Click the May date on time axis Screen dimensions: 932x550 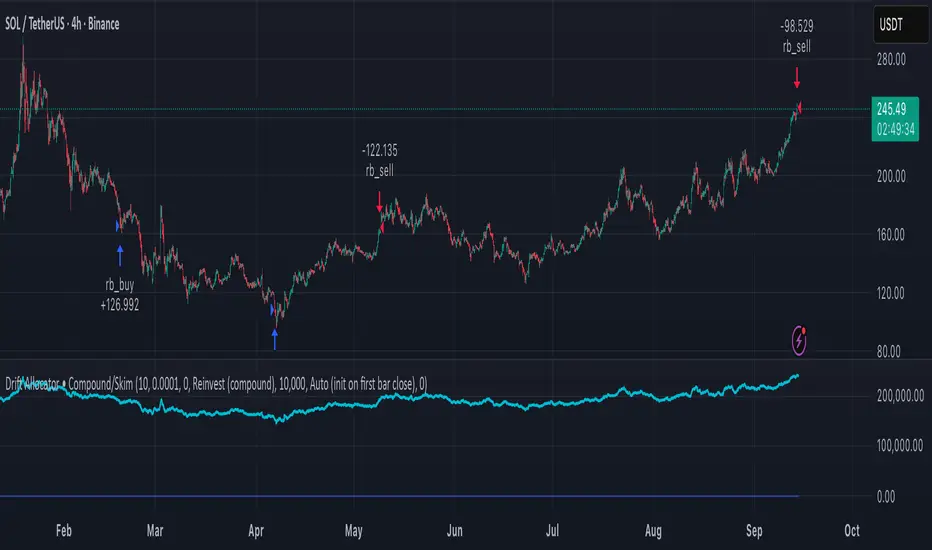tap(354, 530)
